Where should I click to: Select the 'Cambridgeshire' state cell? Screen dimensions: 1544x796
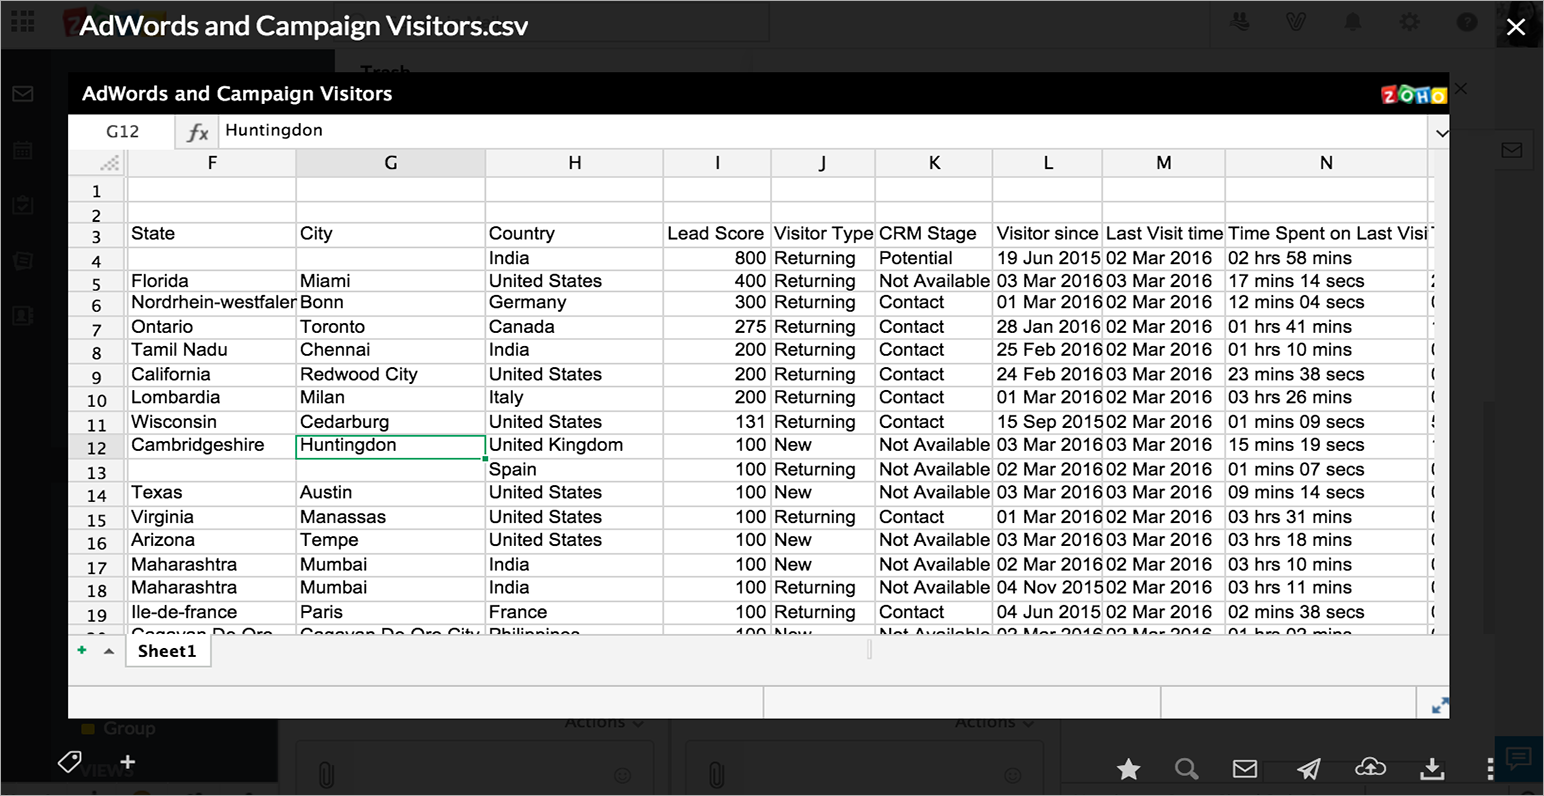(x=212, y=446)
